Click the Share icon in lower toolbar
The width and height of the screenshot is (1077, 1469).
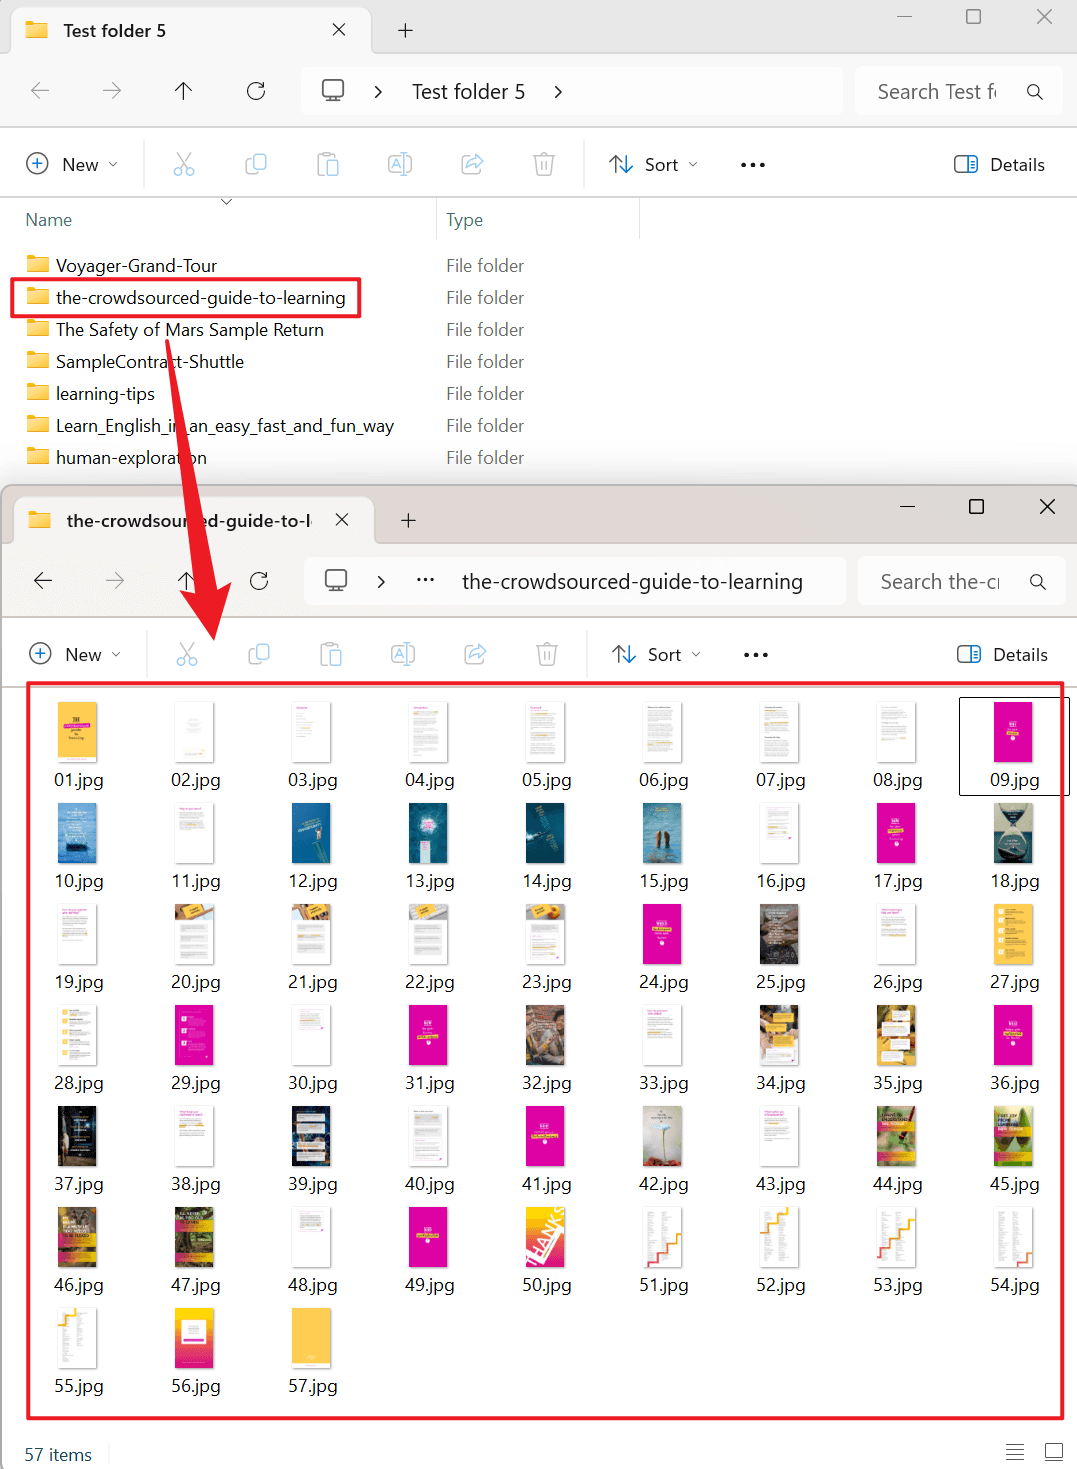tap(475, 654)
